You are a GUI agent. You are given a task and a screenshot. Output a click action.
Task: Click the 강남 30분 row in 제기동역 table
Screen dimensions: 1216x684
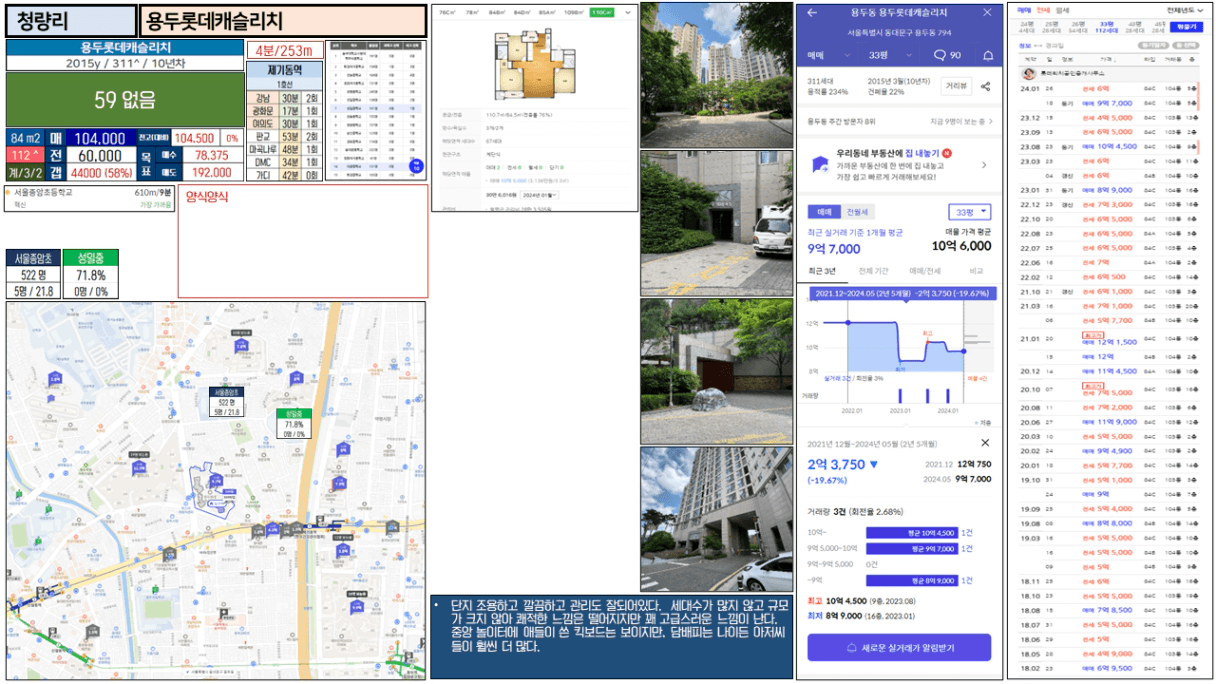pos(286,98)
